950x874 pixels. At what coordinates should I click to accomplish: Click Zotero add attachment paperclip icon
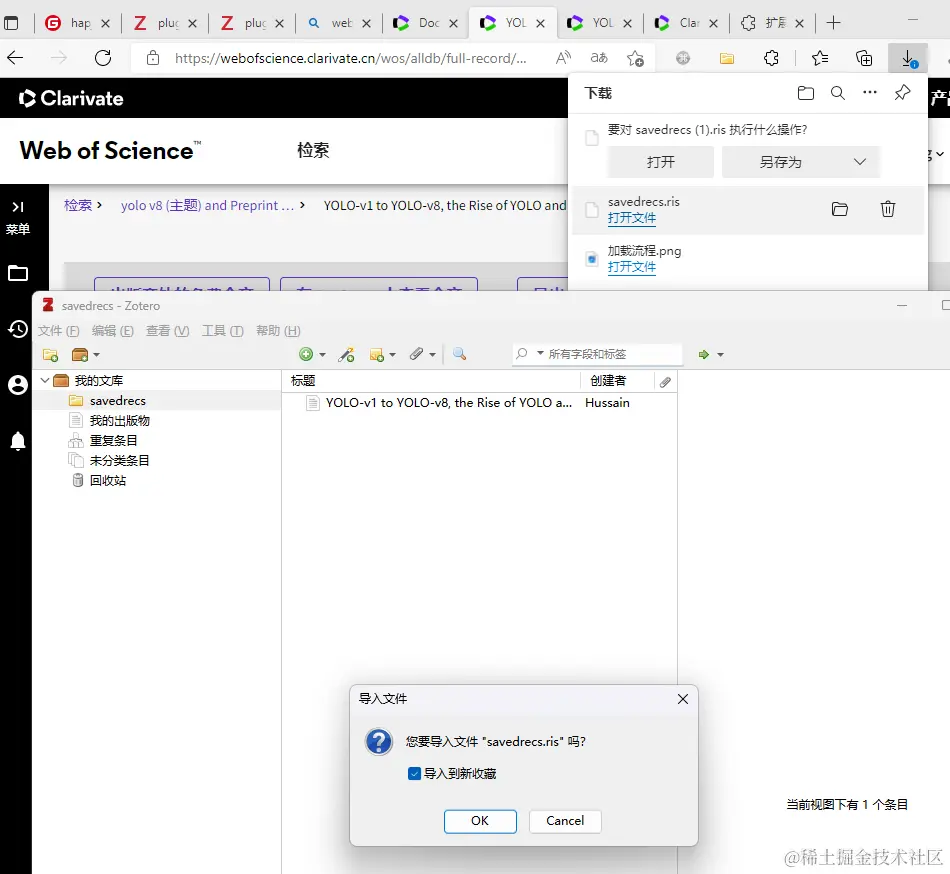[416, 354]
